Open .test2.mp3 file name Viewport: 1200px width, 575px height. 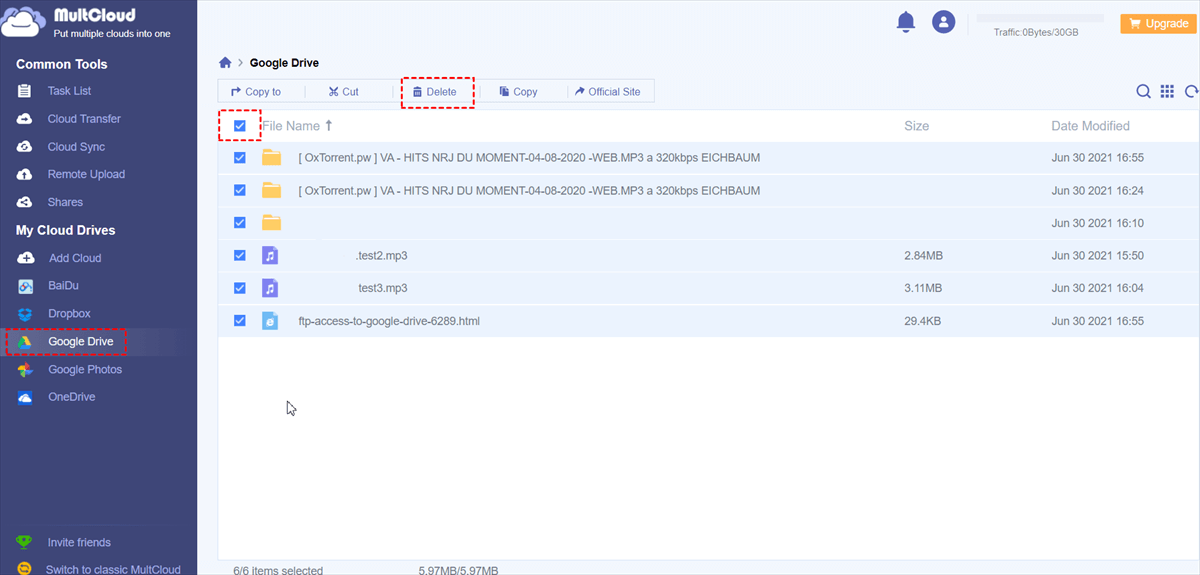[381, 256]
